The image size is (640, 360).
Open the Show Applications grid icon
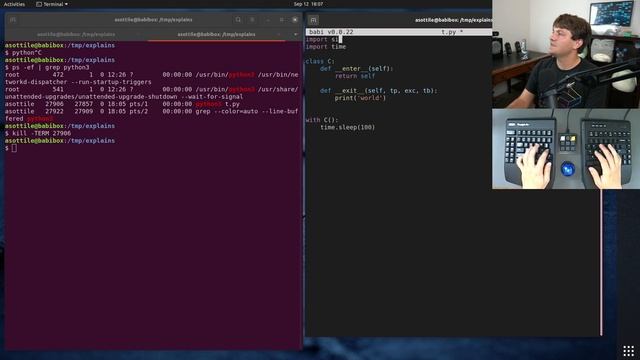pyautogui.click(x=629, y=350)
